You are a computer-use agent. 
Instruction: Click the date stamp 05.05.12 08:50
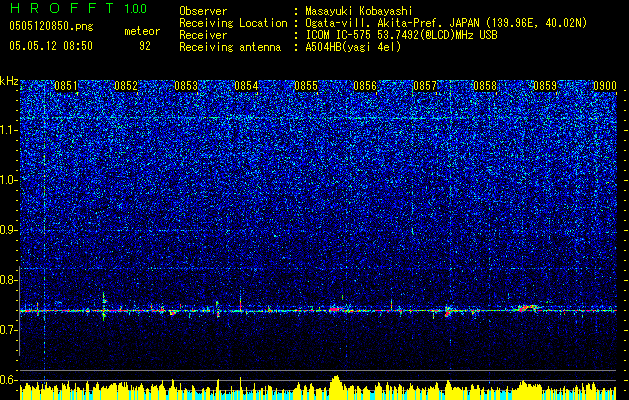(51, 46)
